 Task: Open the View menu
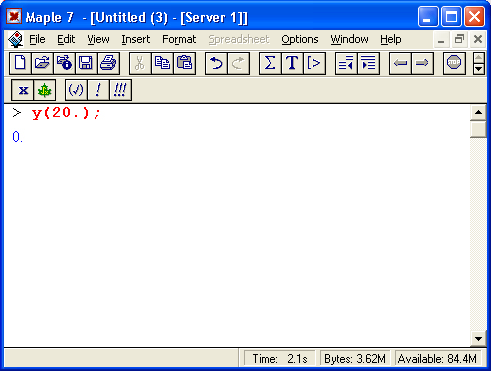click(98, 39)
